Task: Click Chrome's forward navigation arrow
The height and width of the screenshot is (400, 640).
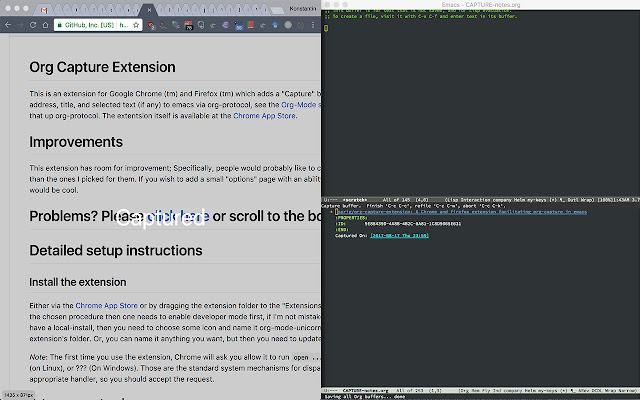Action: 20,25
